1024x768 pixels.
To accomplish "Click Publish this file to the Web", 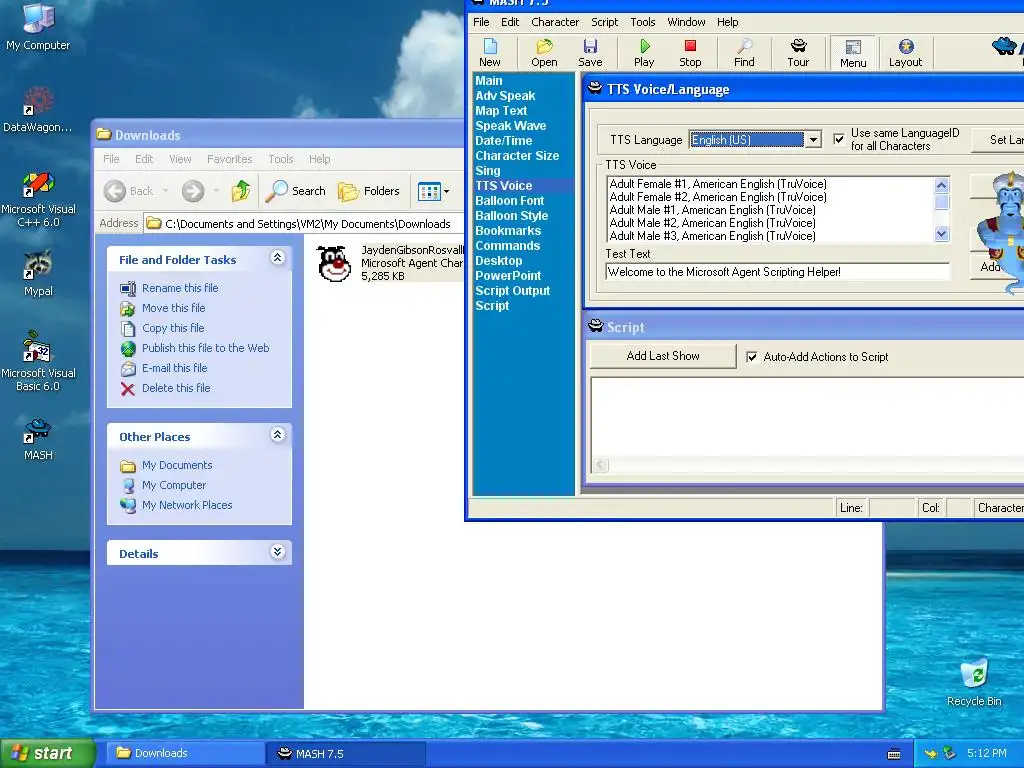I will [206, 348].
